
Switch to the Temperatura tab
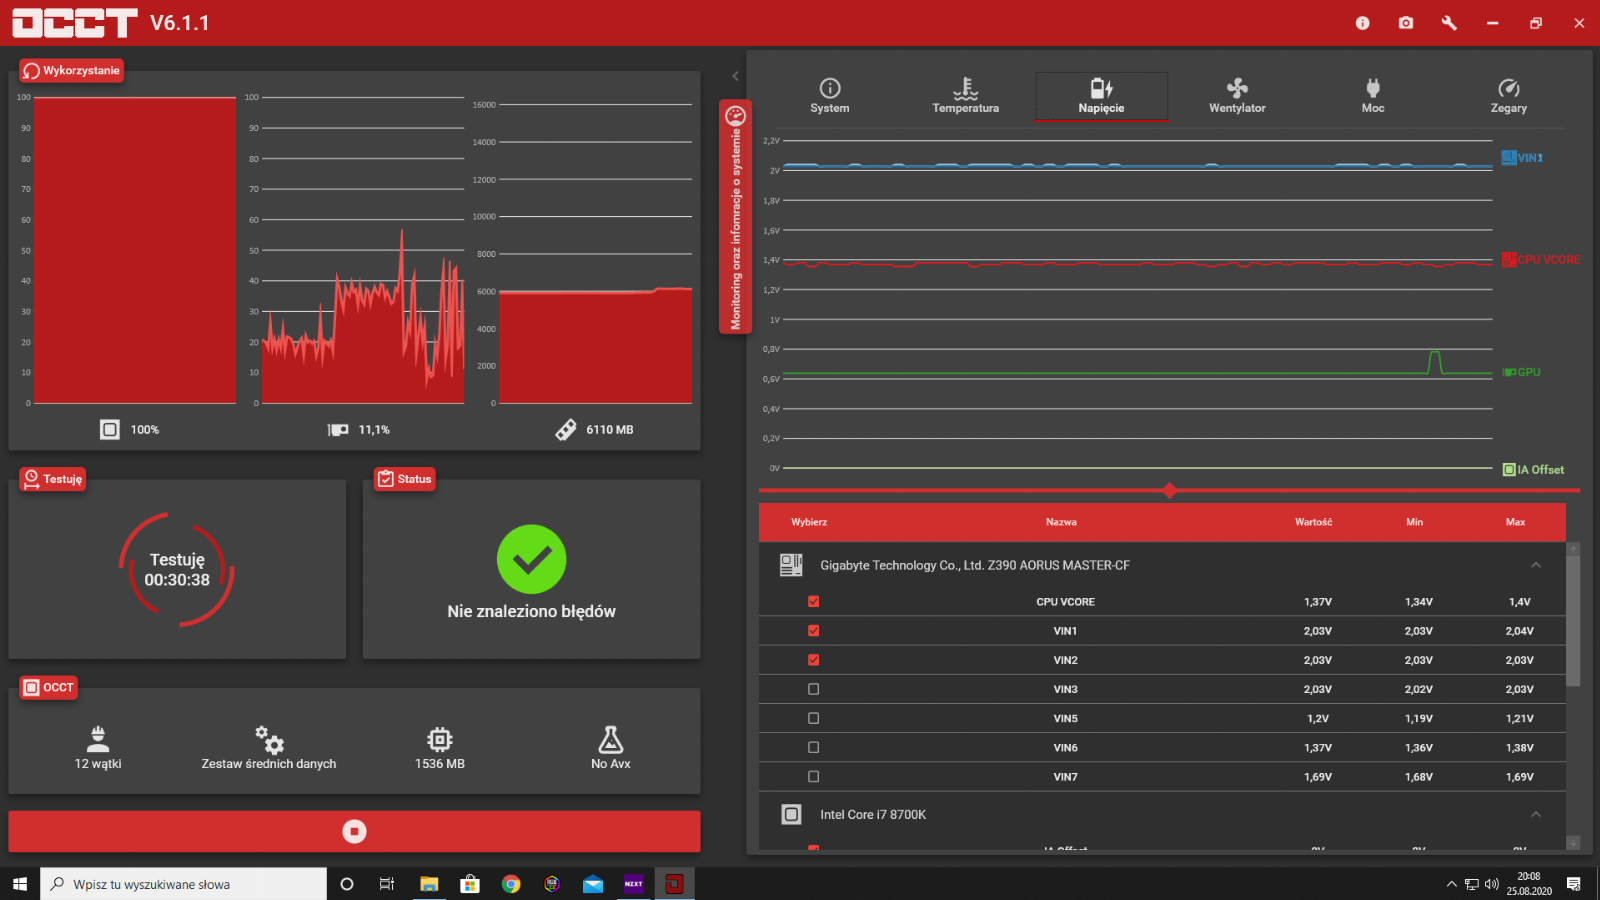966,96
